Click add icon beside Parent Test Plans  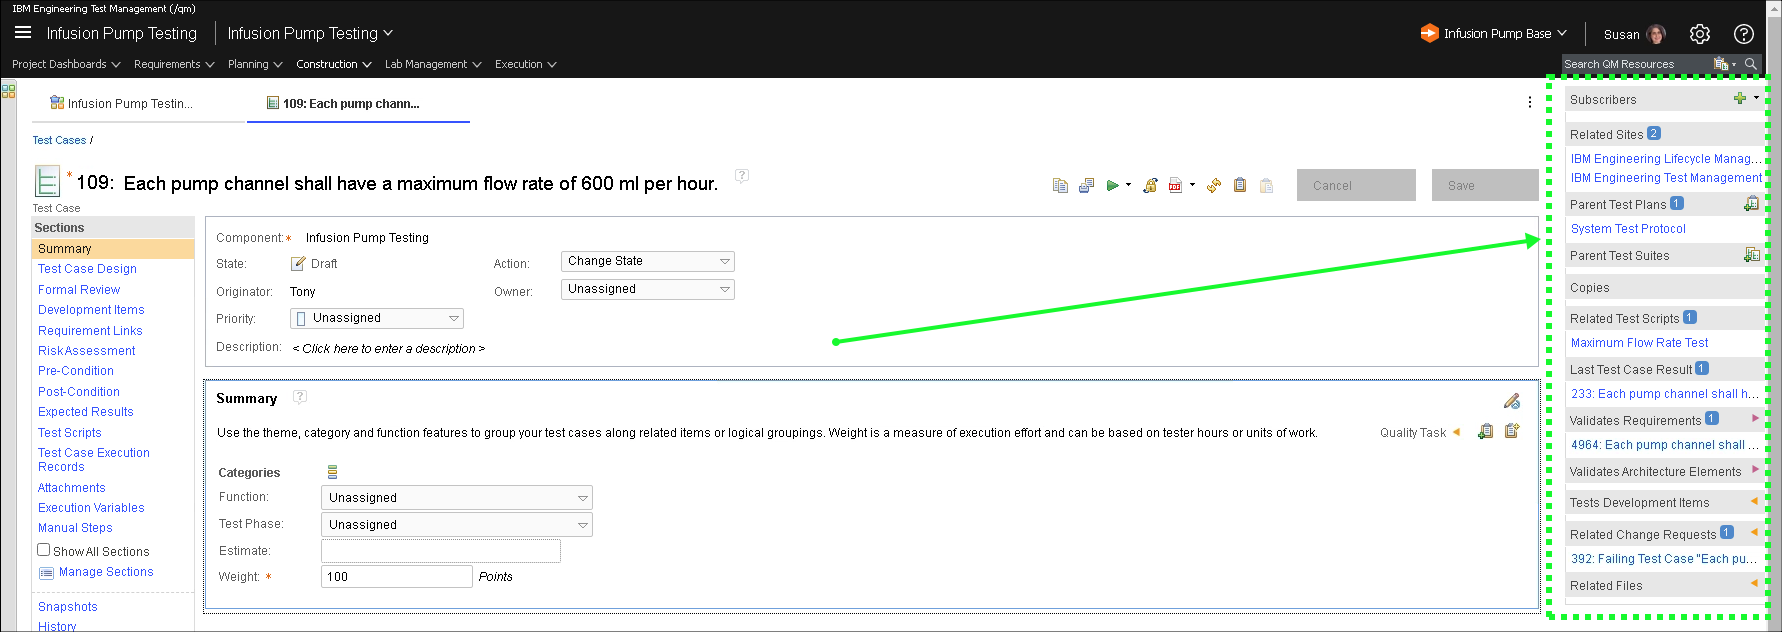(1751, 204)
